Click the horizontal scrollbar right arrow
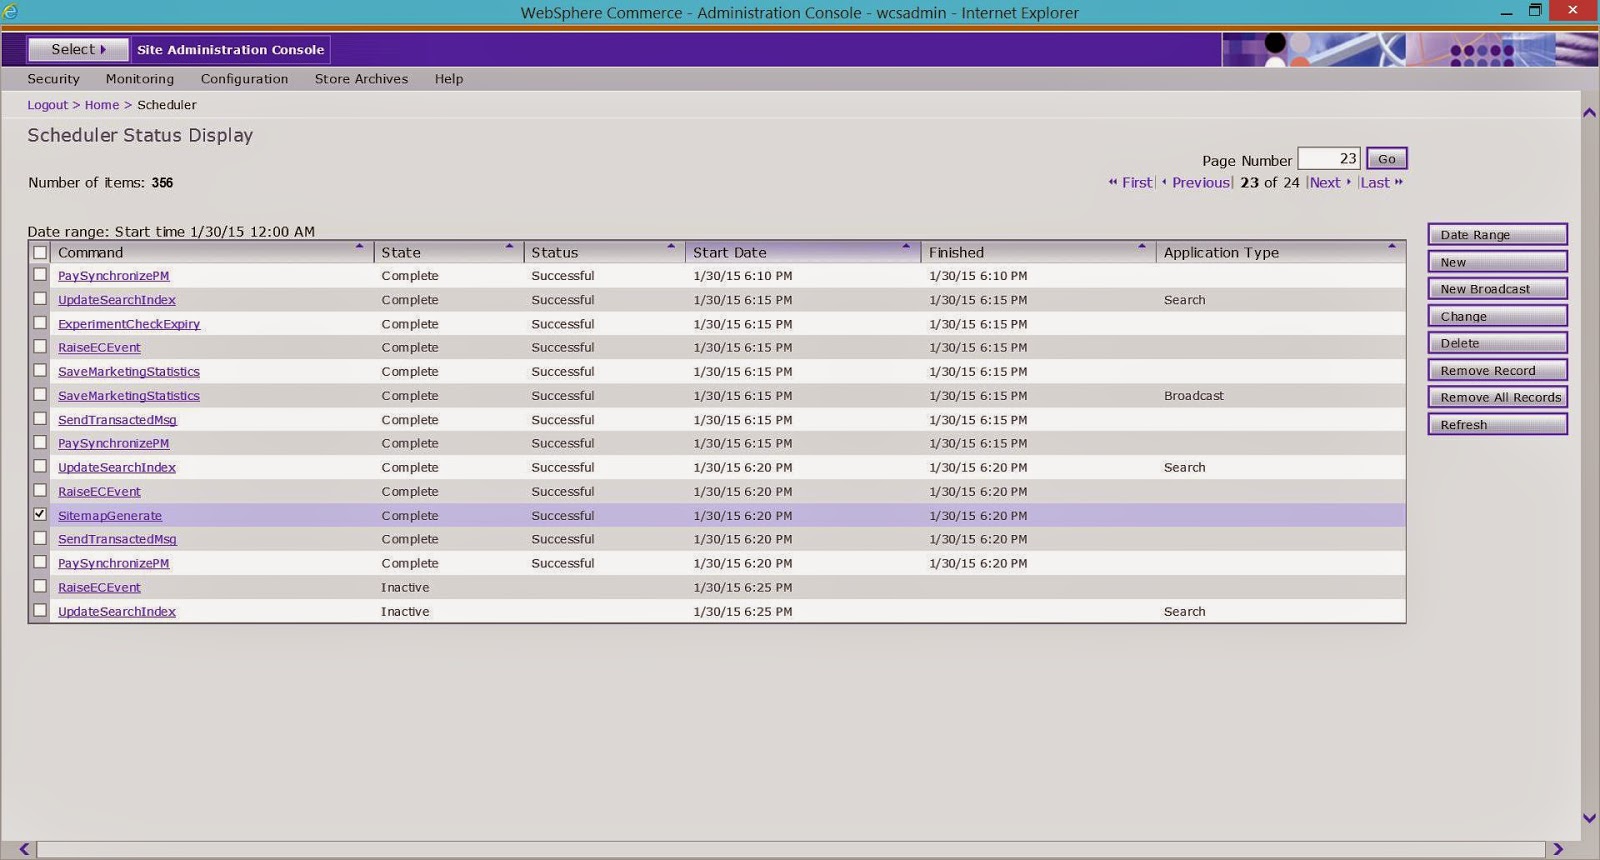The width and height of the screenshot is (1600, 860). (x=1557, y=849)
